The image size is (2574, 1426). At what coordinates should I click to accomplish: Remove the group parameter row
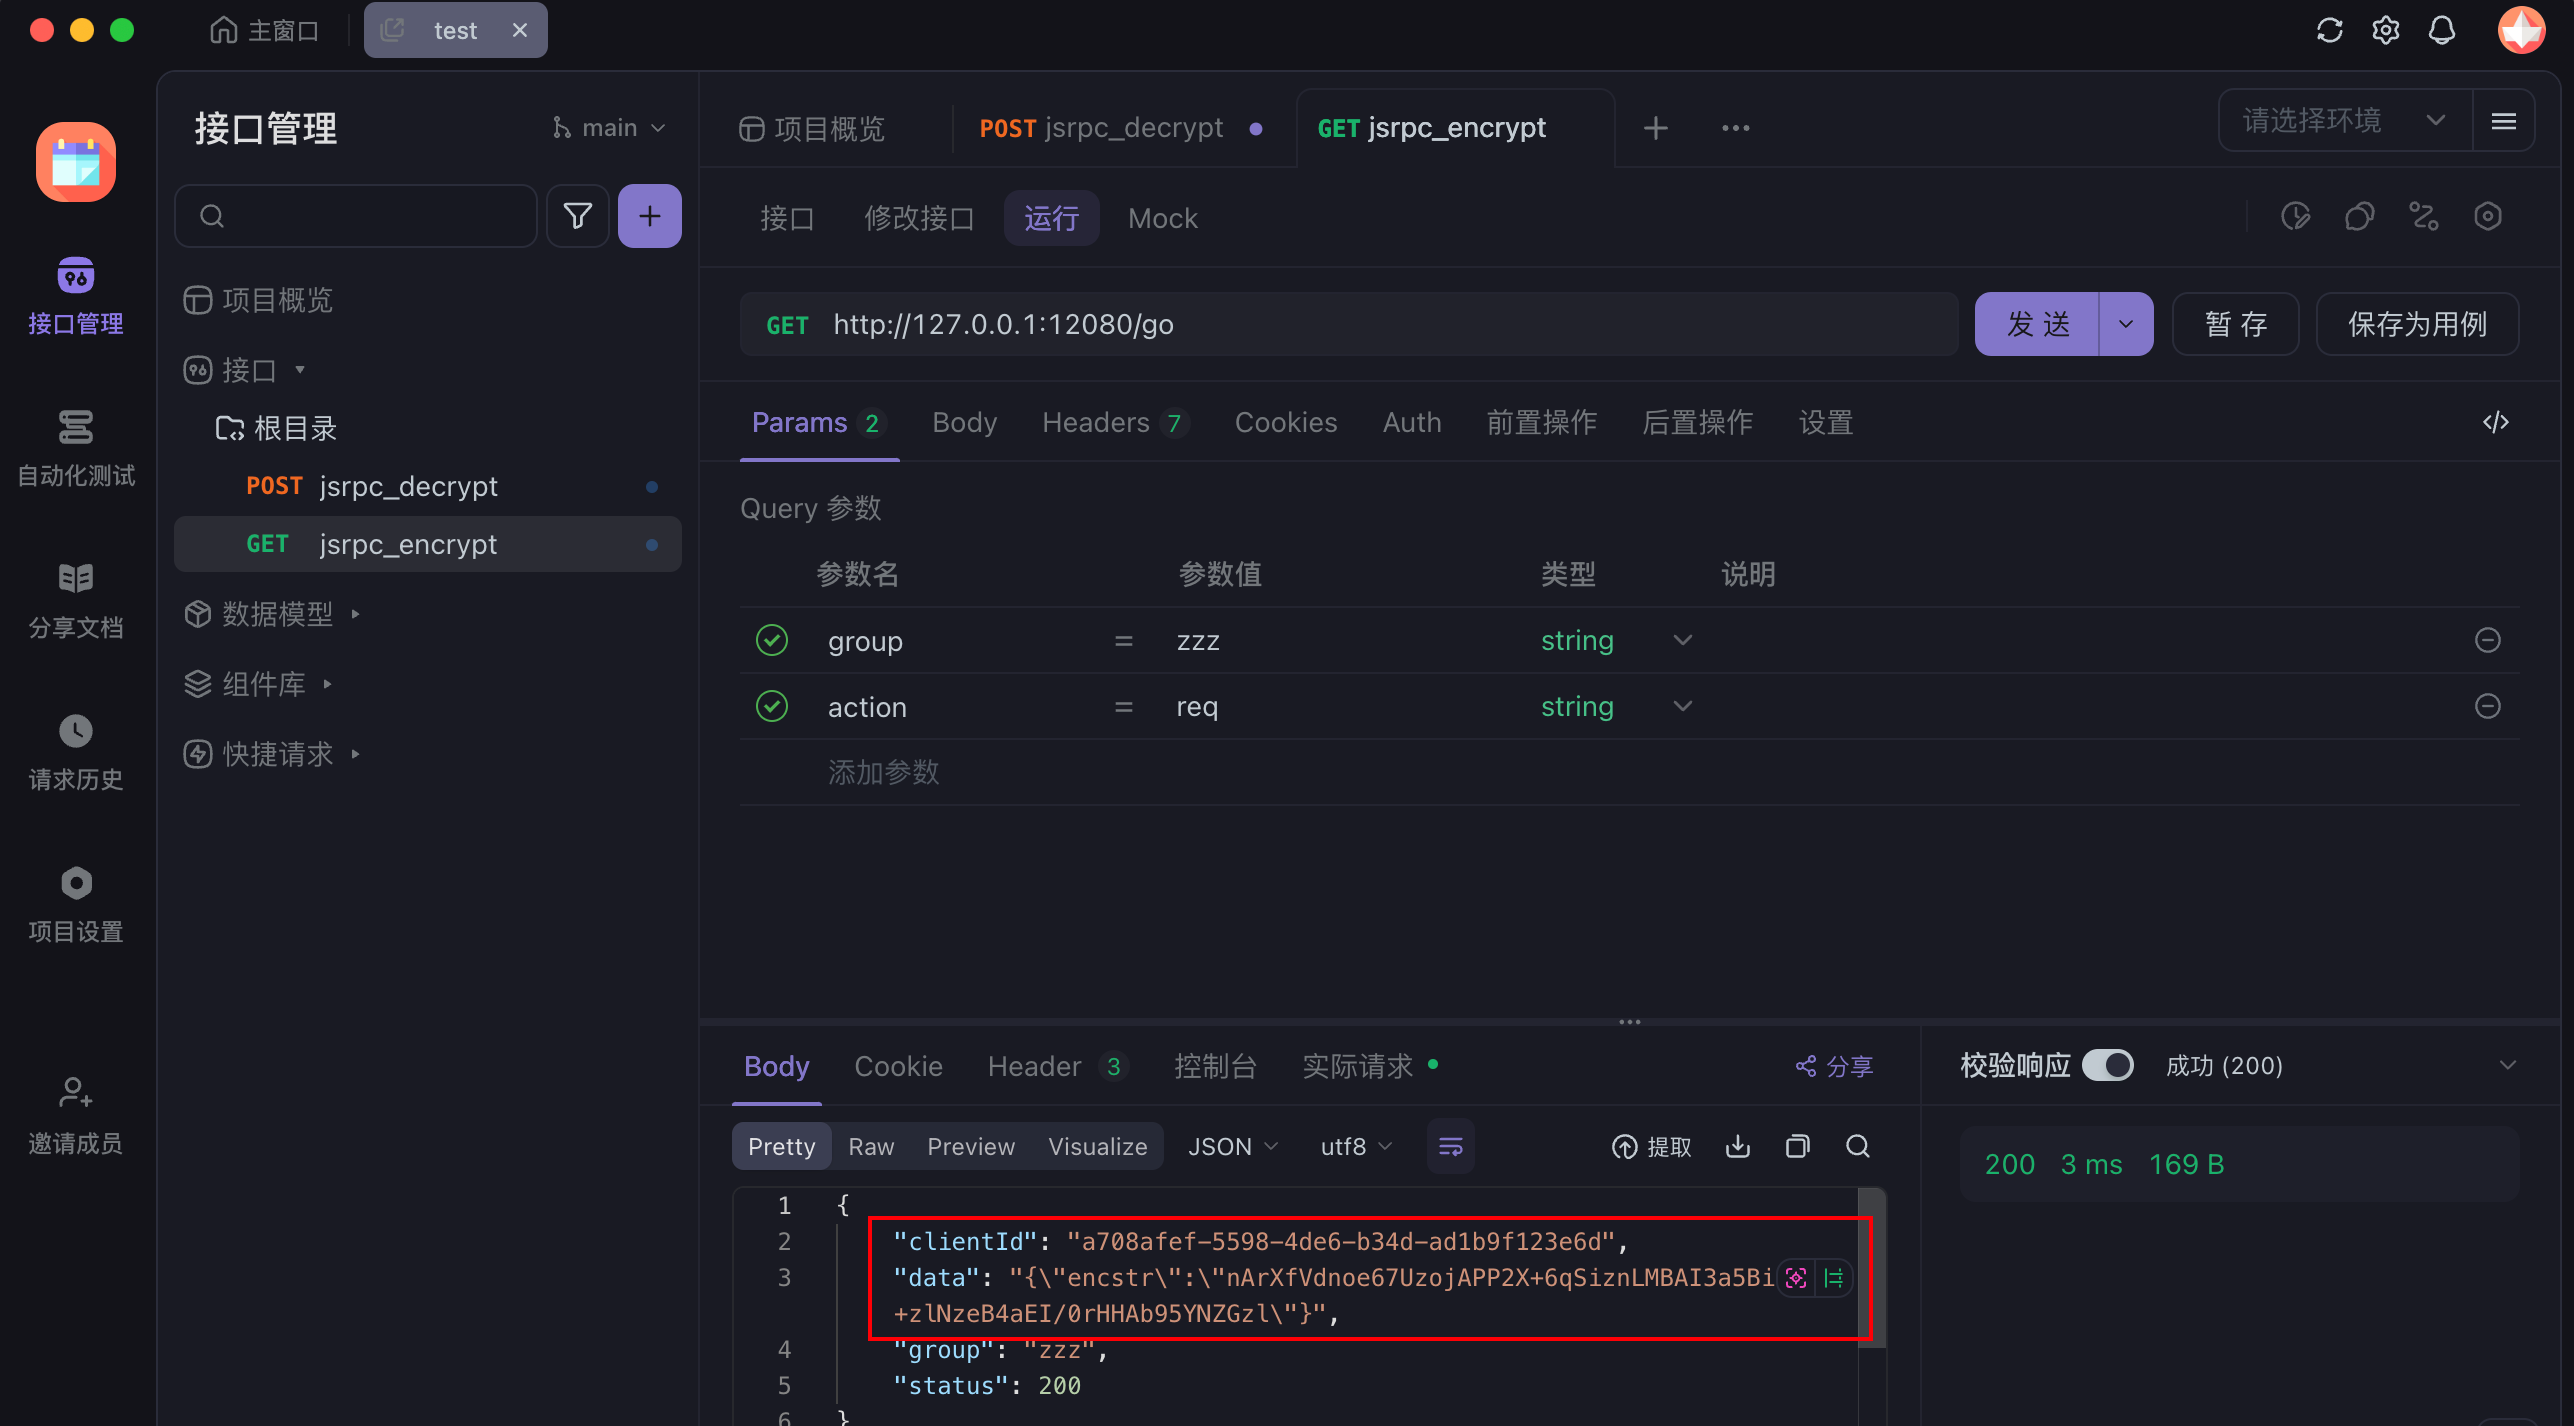(x=2488, y=640)
